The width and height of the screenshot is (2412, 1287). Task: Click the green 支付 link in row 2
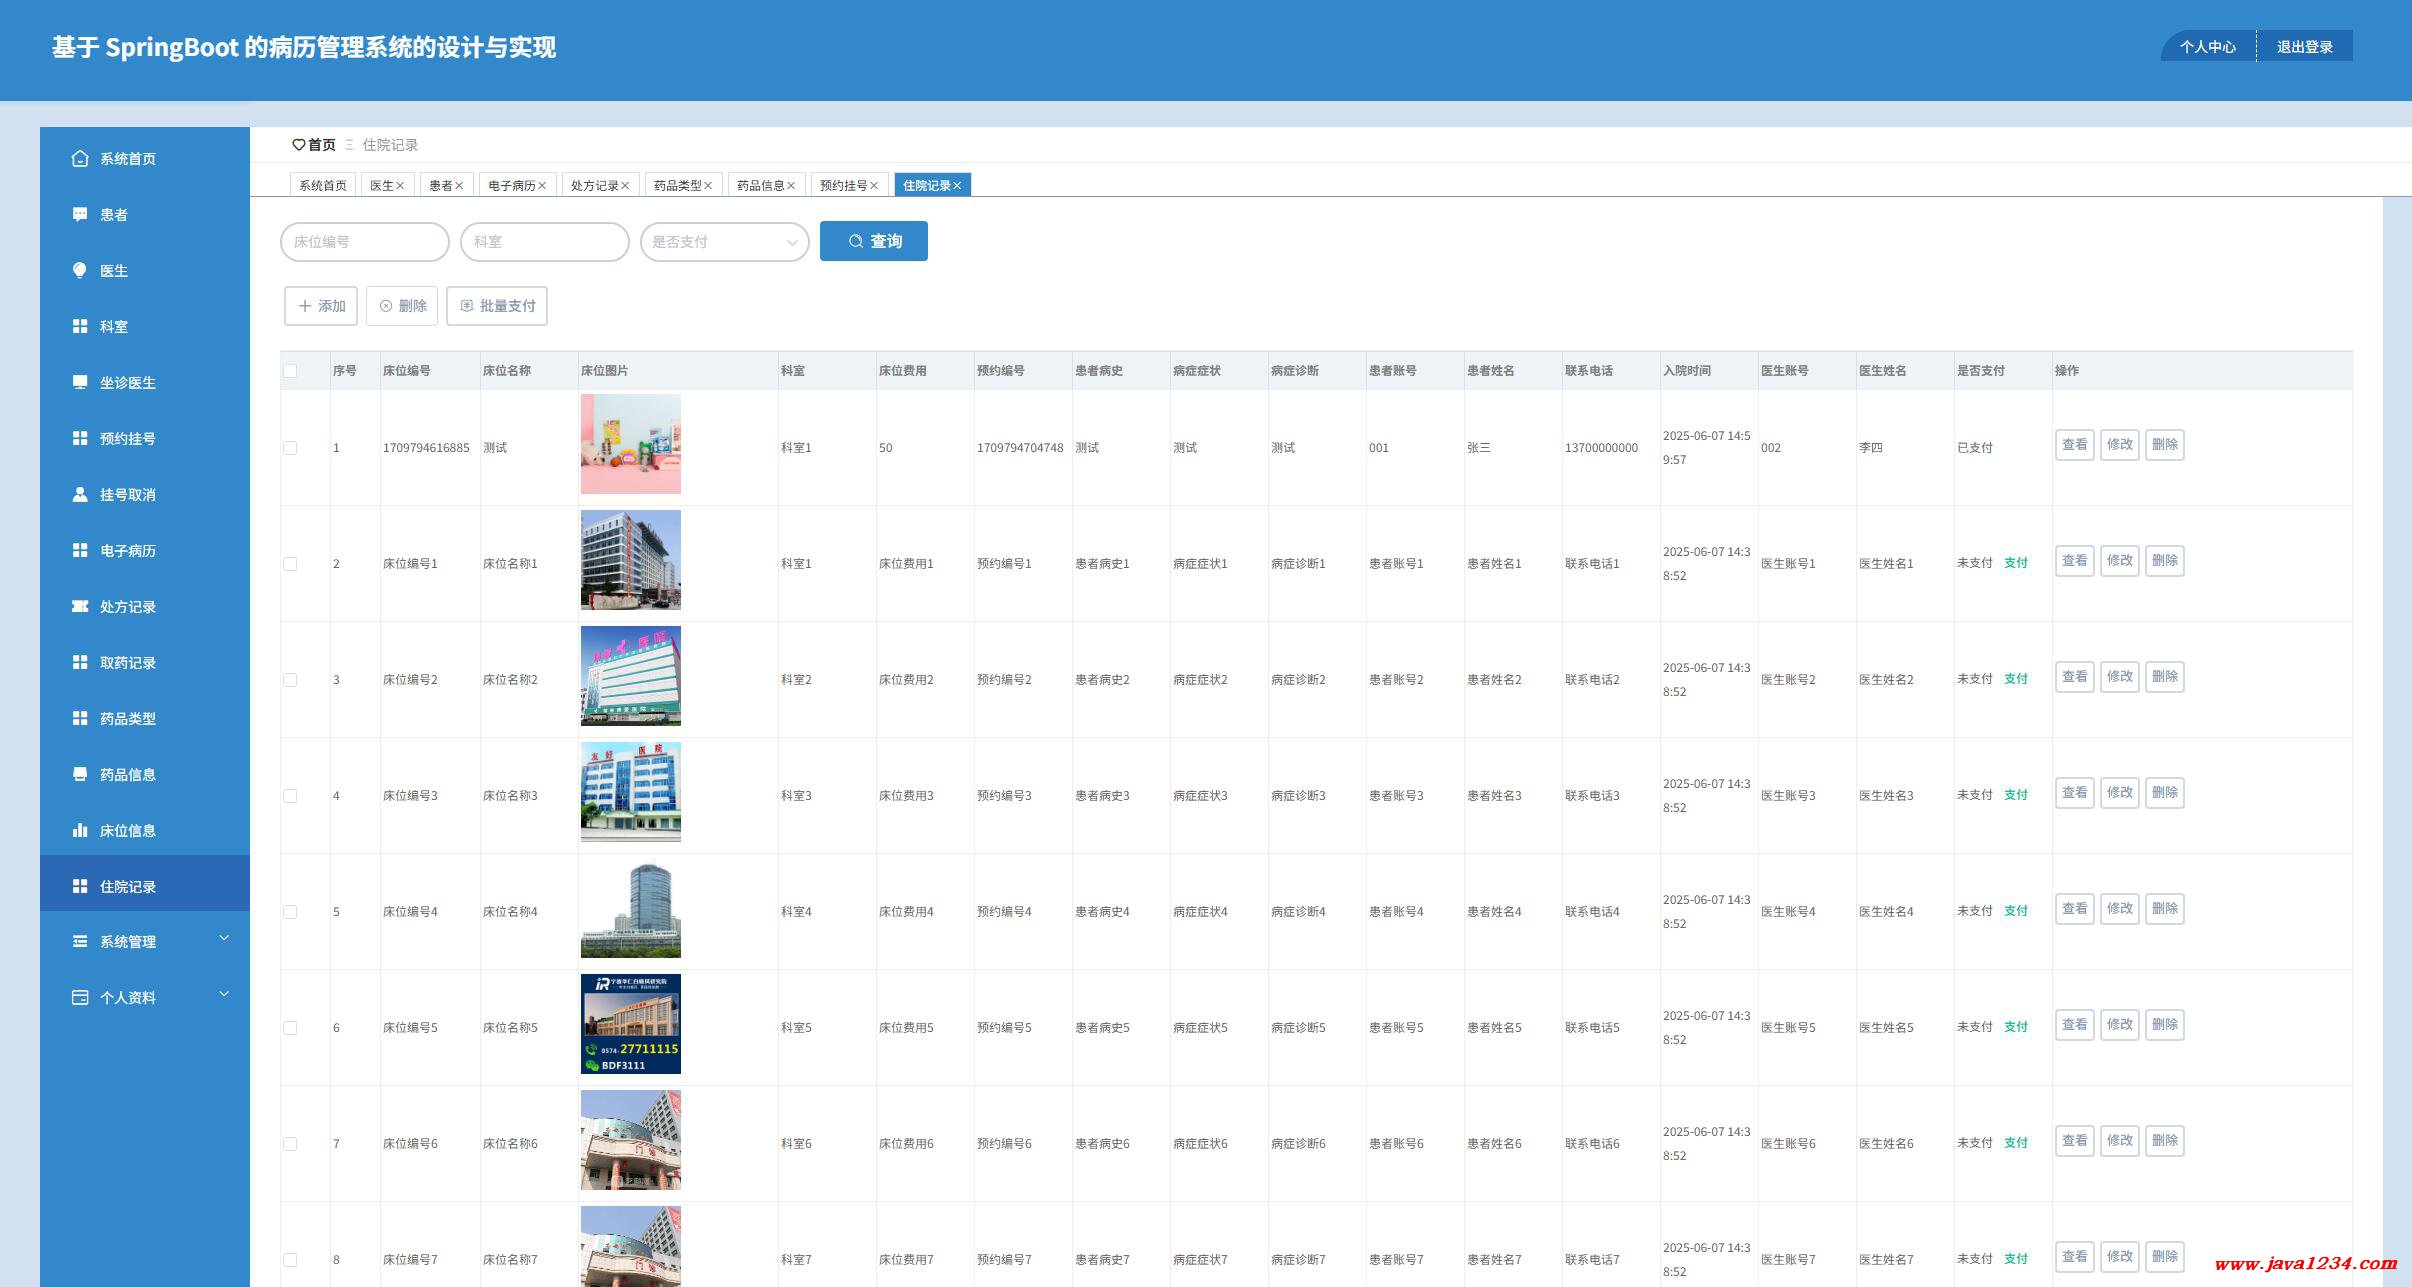click(2015, 563)
